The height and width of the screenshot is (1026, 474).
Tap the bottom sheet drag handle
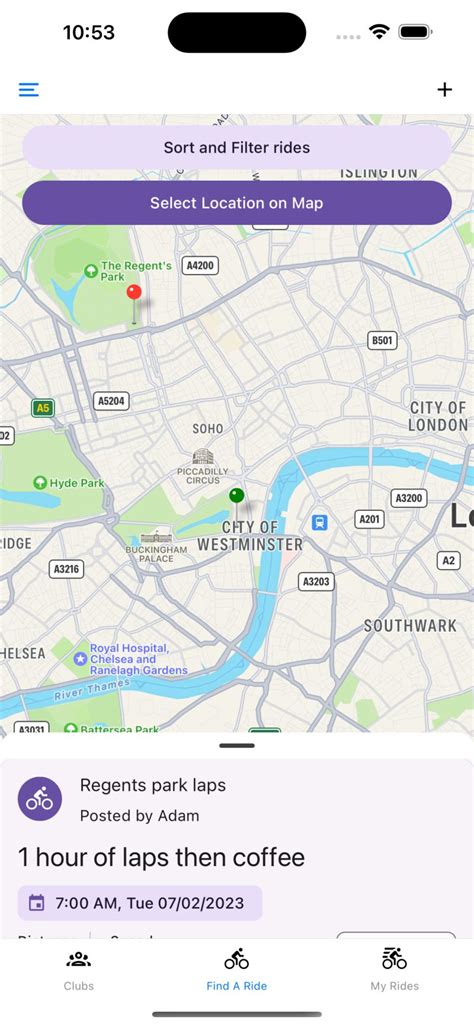[x=237, y=745]
